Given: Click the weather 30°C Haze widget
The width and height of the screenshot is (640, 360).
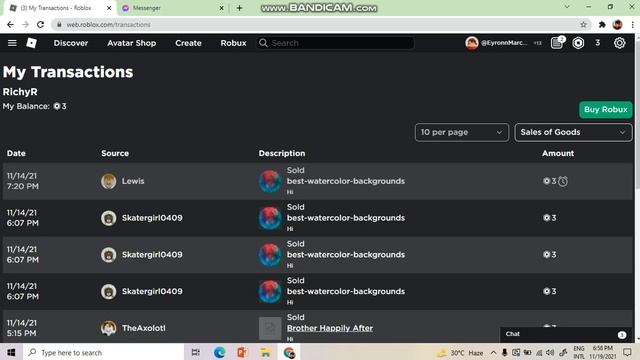Looking at the screenshot, I should [x=460, y=352].
